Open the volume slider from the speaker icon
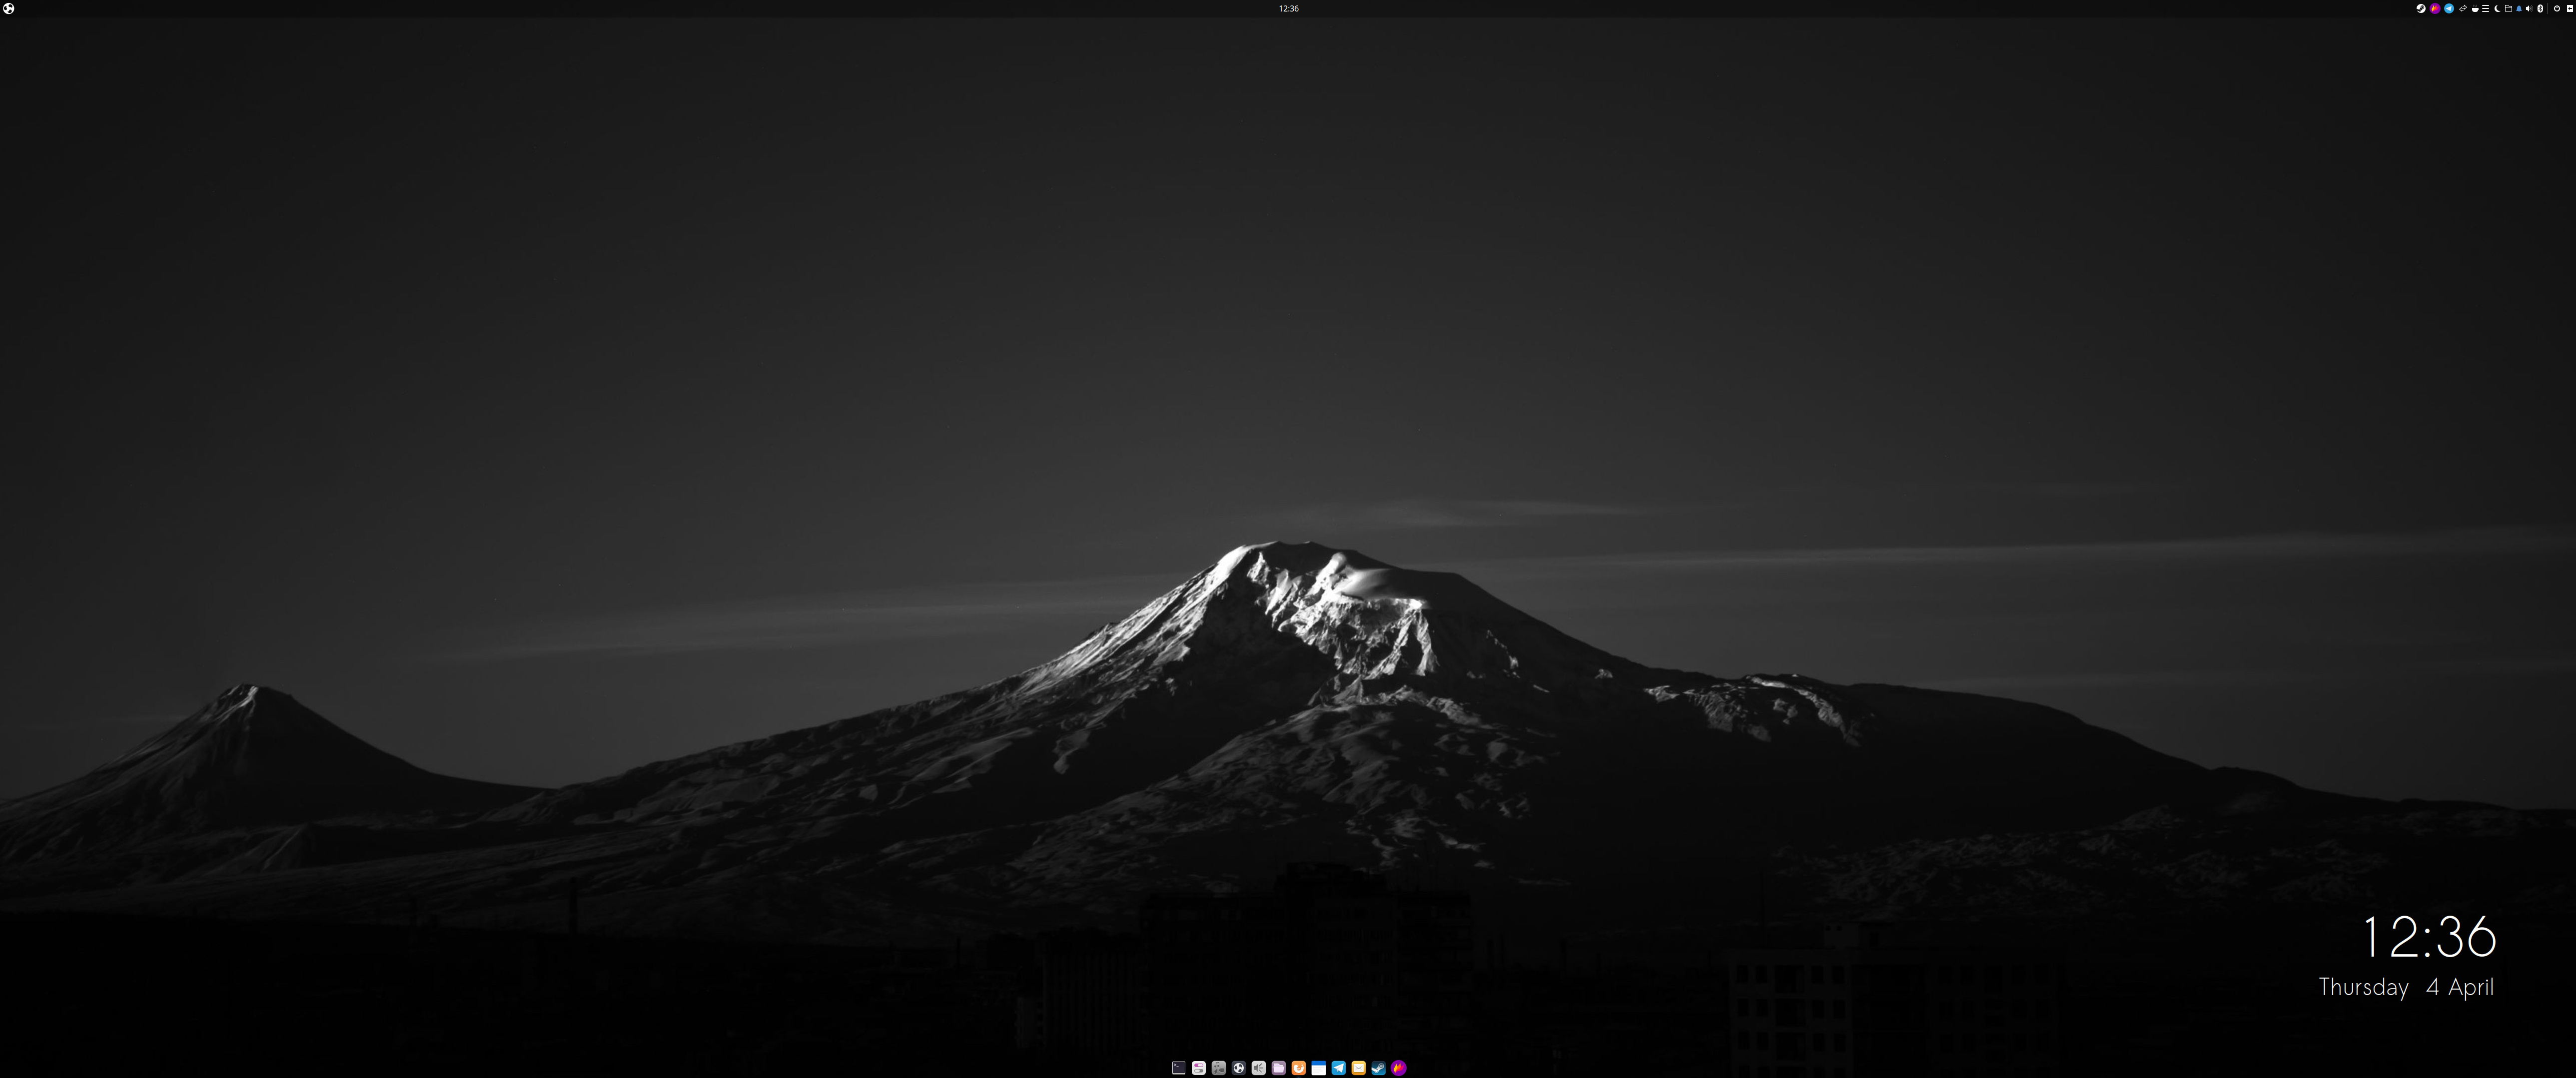 tap(2530, 9)
